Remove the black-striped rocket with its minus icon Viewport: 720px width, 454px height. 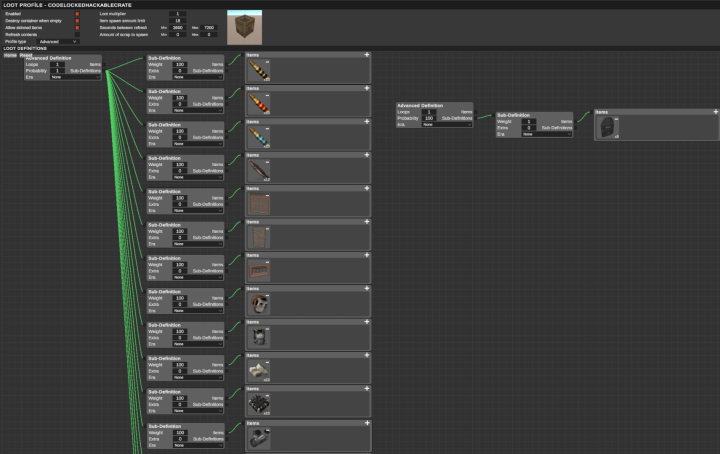click(267, 62)
